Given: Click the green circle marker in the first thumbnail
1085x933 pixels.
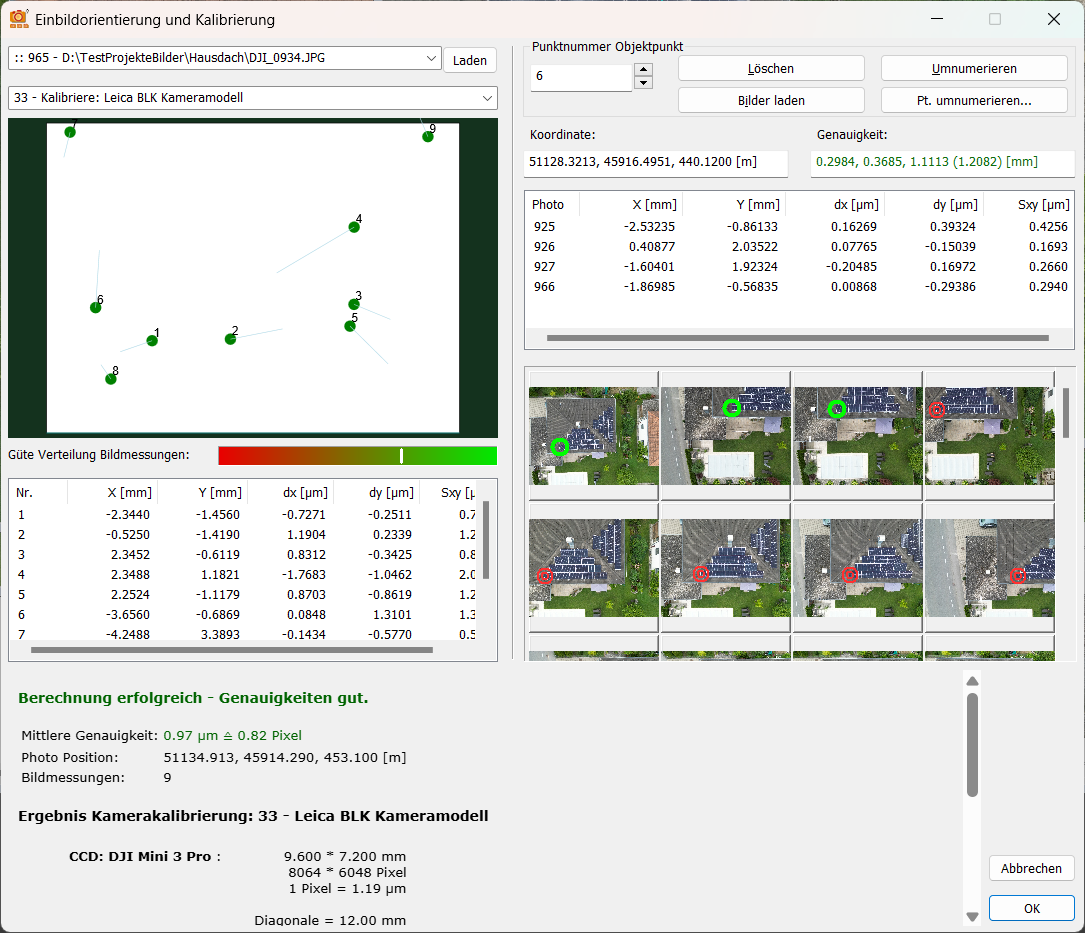Looking at the screenshot, I should 560,446.
